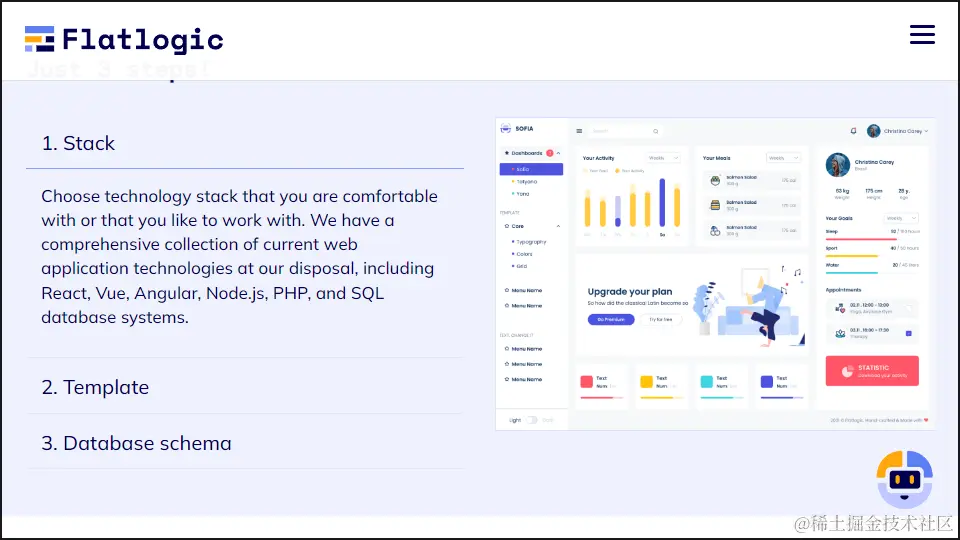Select Tatyana in the sidebar
This screenshot has height=540, width=960.
527,182
